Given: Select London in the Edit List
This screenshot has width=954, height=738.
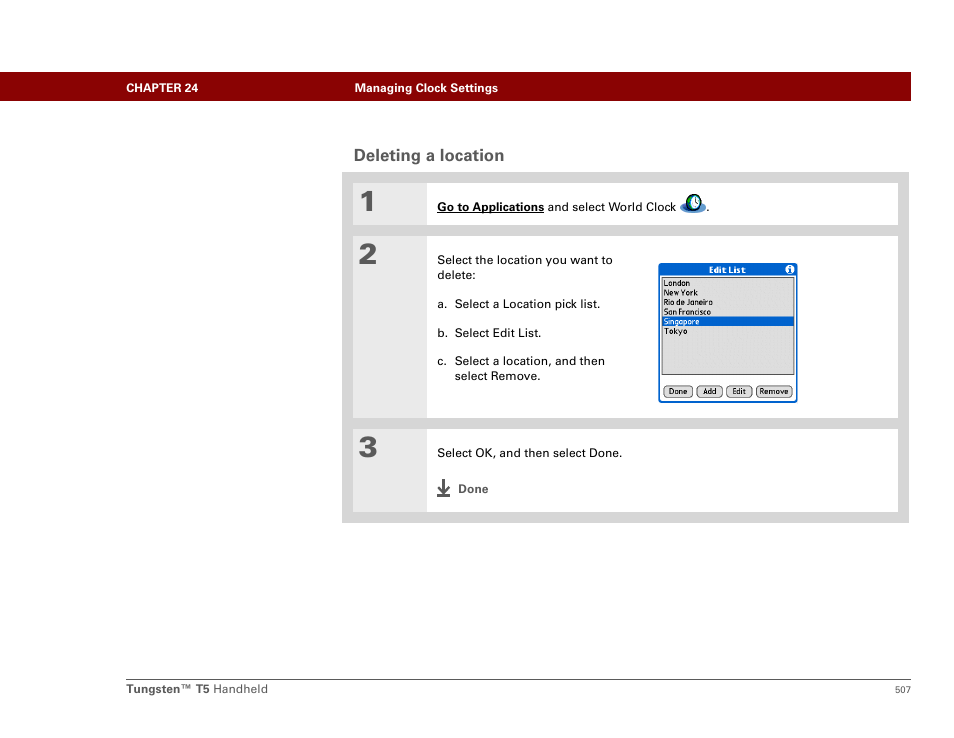Looking at the screenshot, I should [x=728, y=283].
